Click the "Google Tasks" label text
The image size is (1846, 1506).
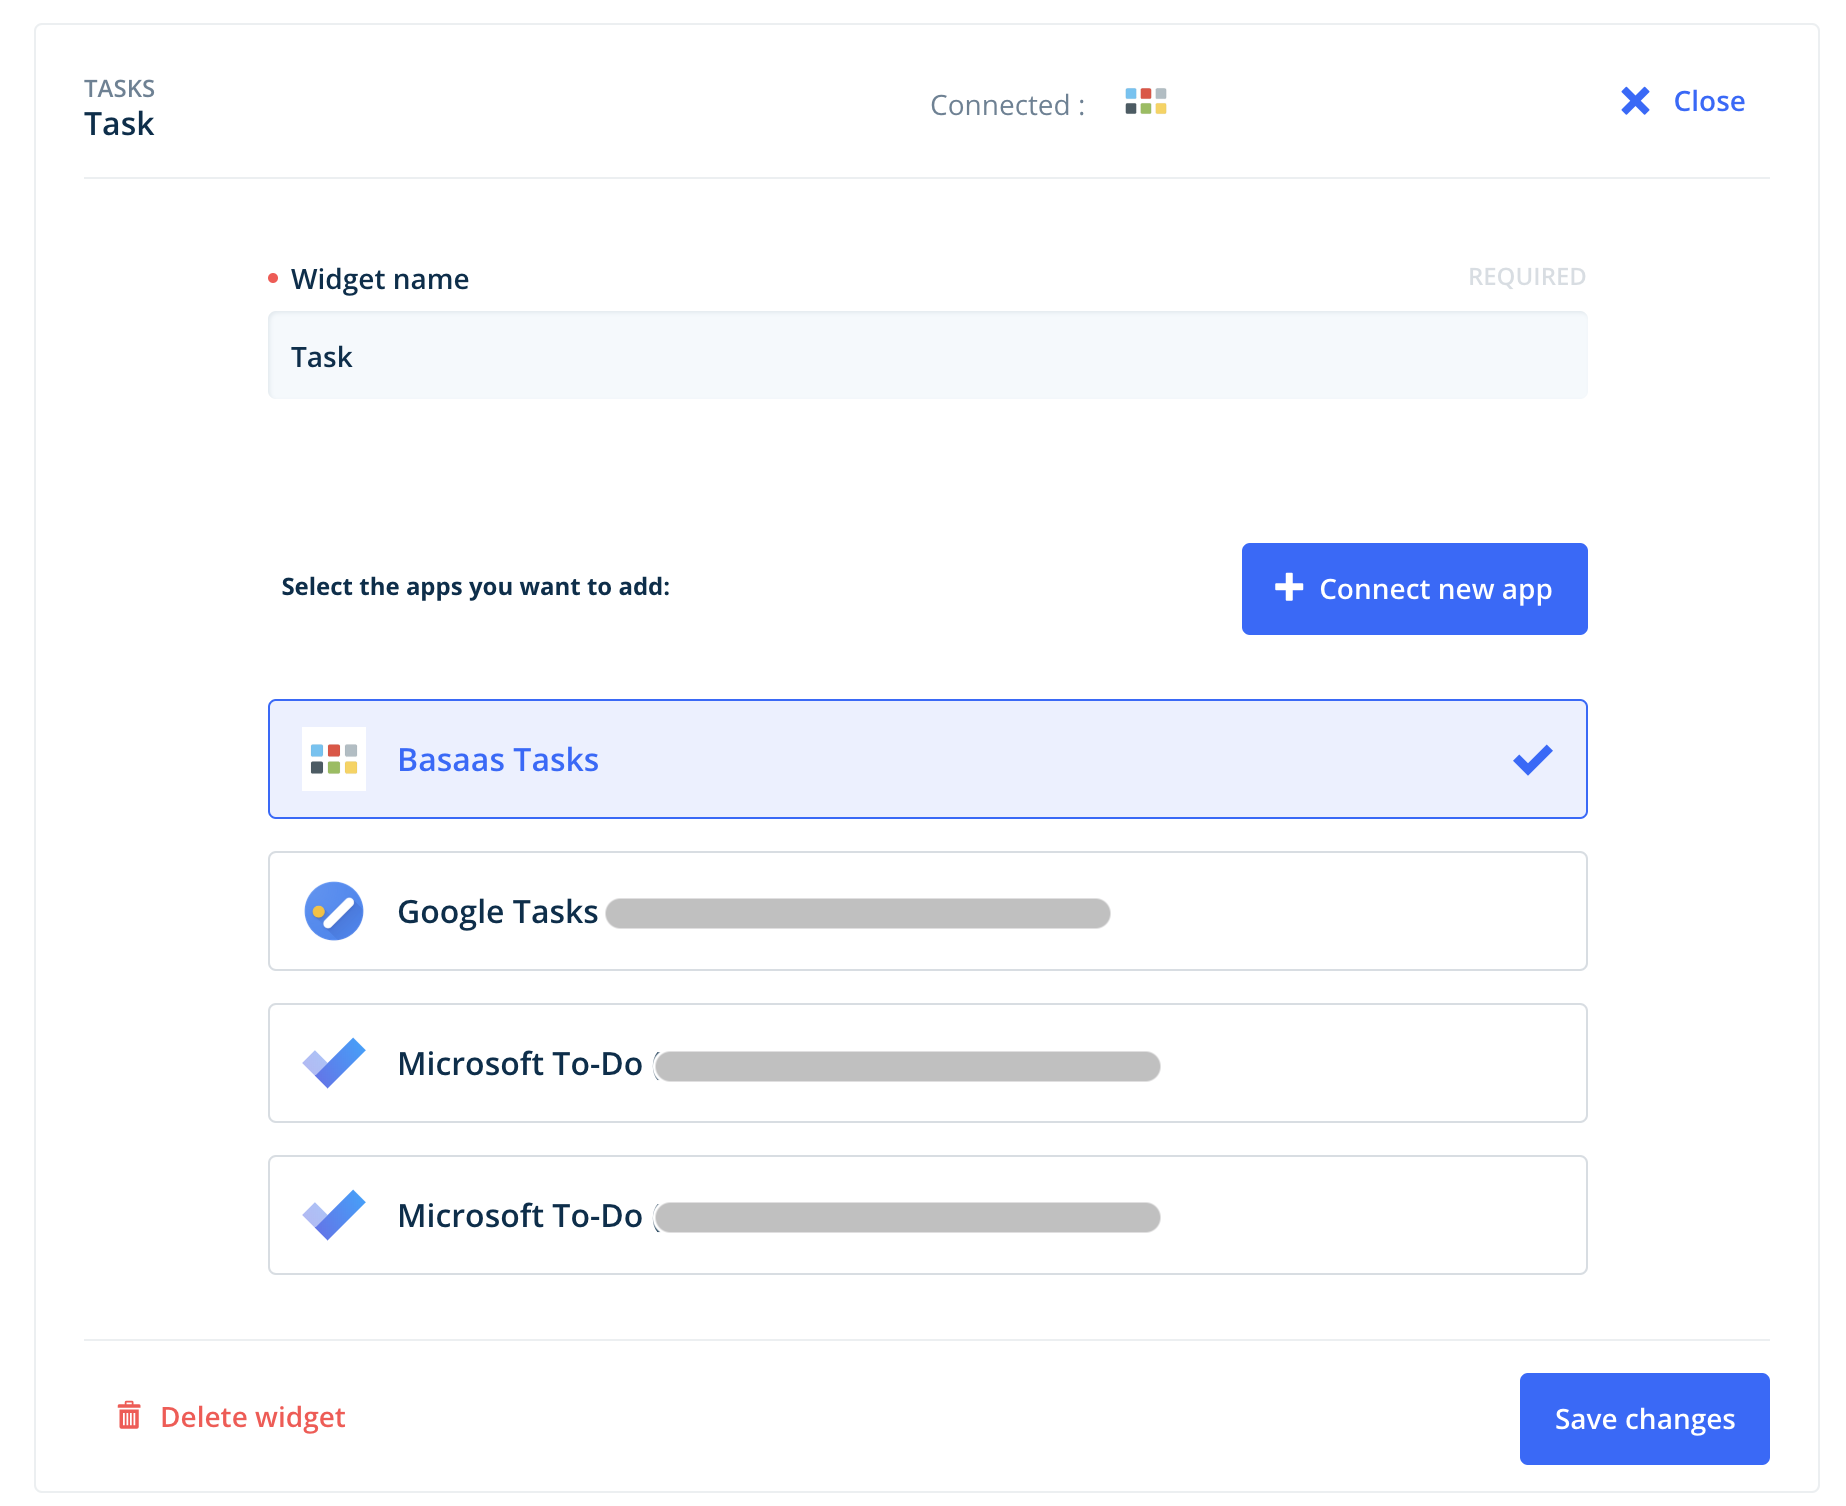(498, 912)
